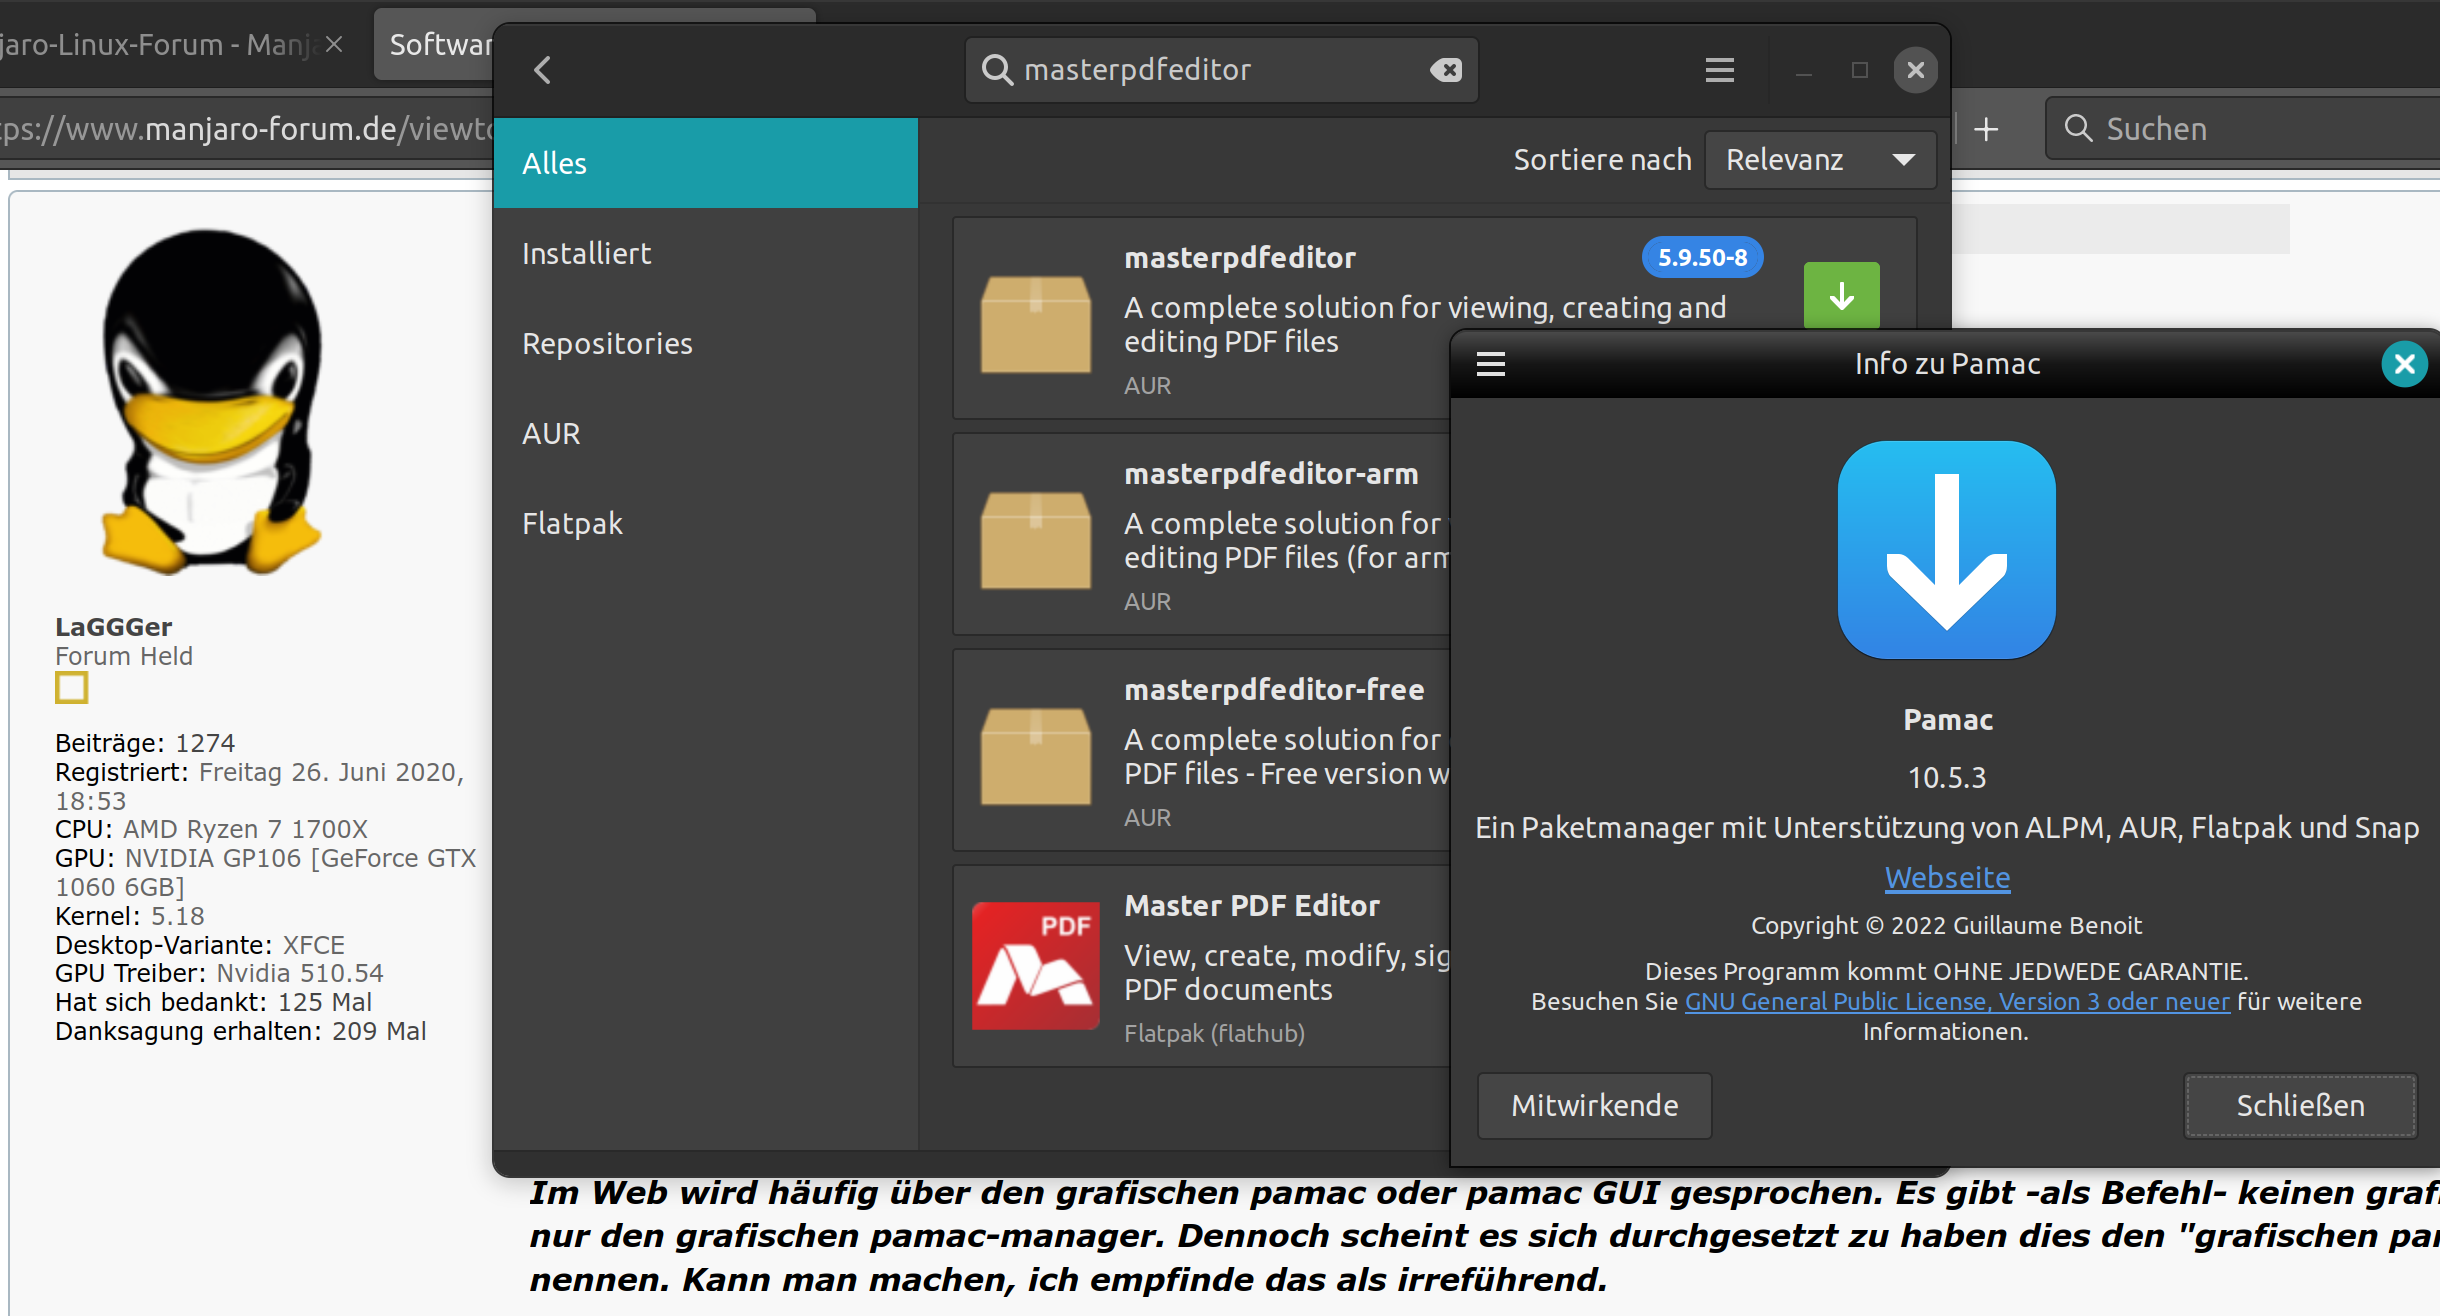Viewport: 2440px width, 1316px height.
Task: Open new browser tab with plus icon
Action: (x=1987, y=129)
